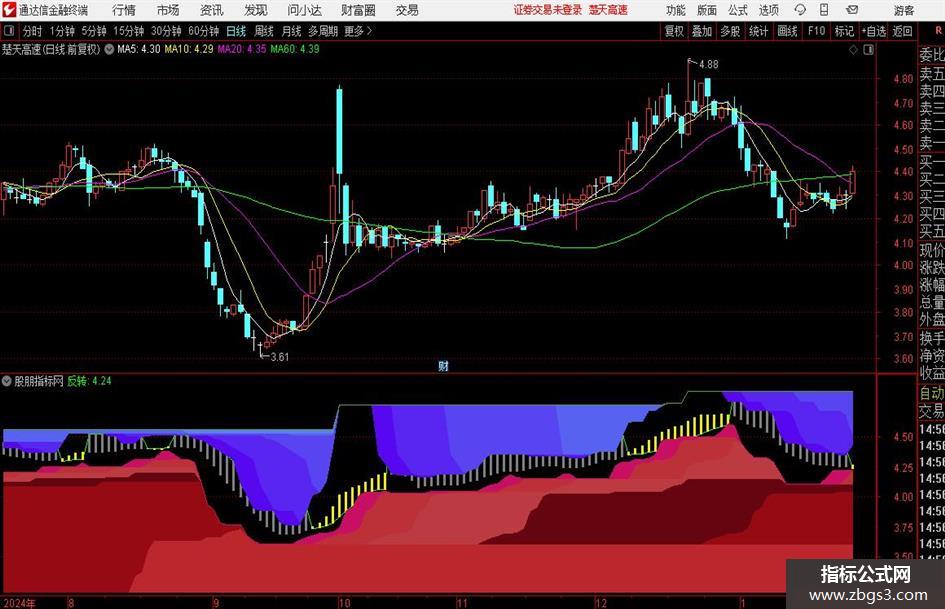Expand the main chart indicator dropdown arrow

(109, 49)
